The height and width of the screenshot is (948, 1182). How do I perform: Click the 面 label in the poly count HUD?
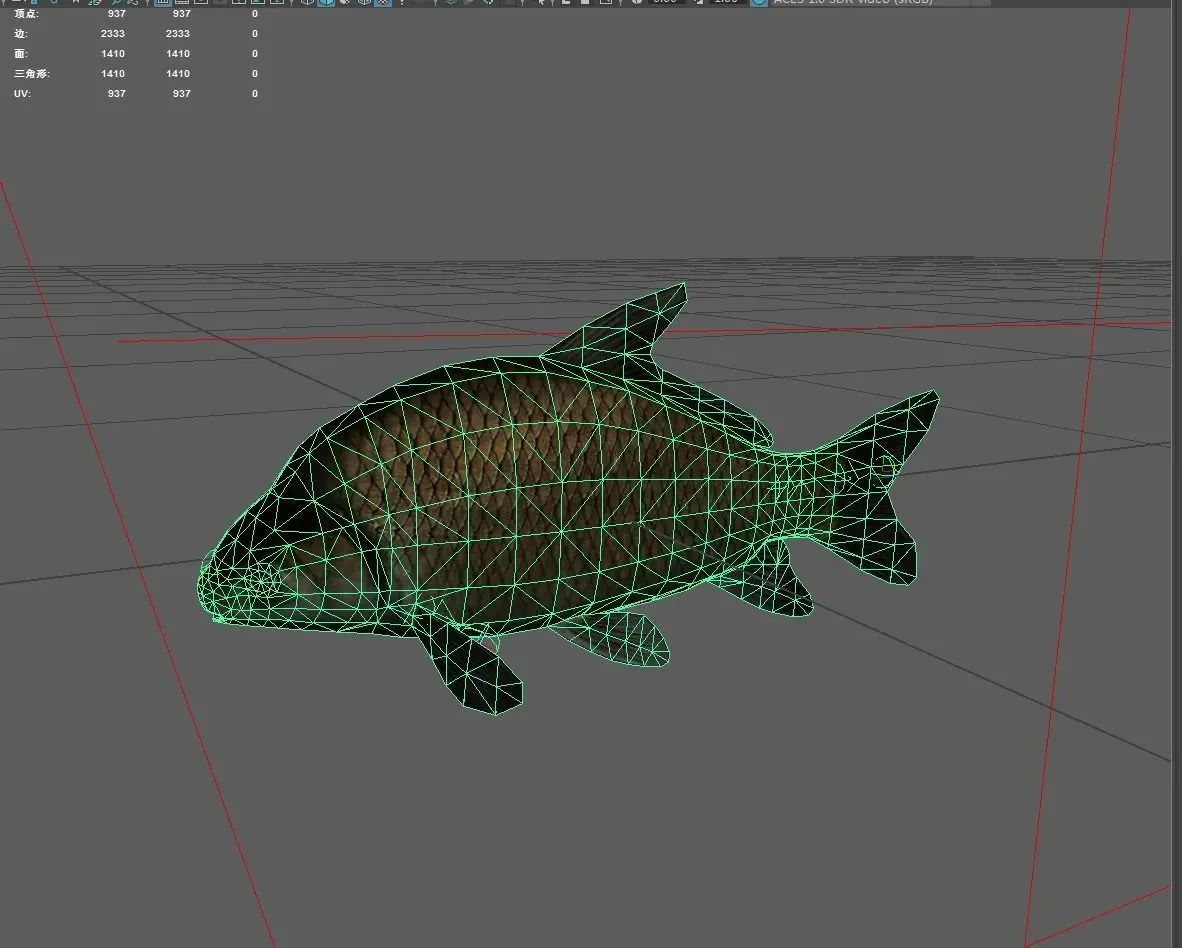[x=20, y=54]
